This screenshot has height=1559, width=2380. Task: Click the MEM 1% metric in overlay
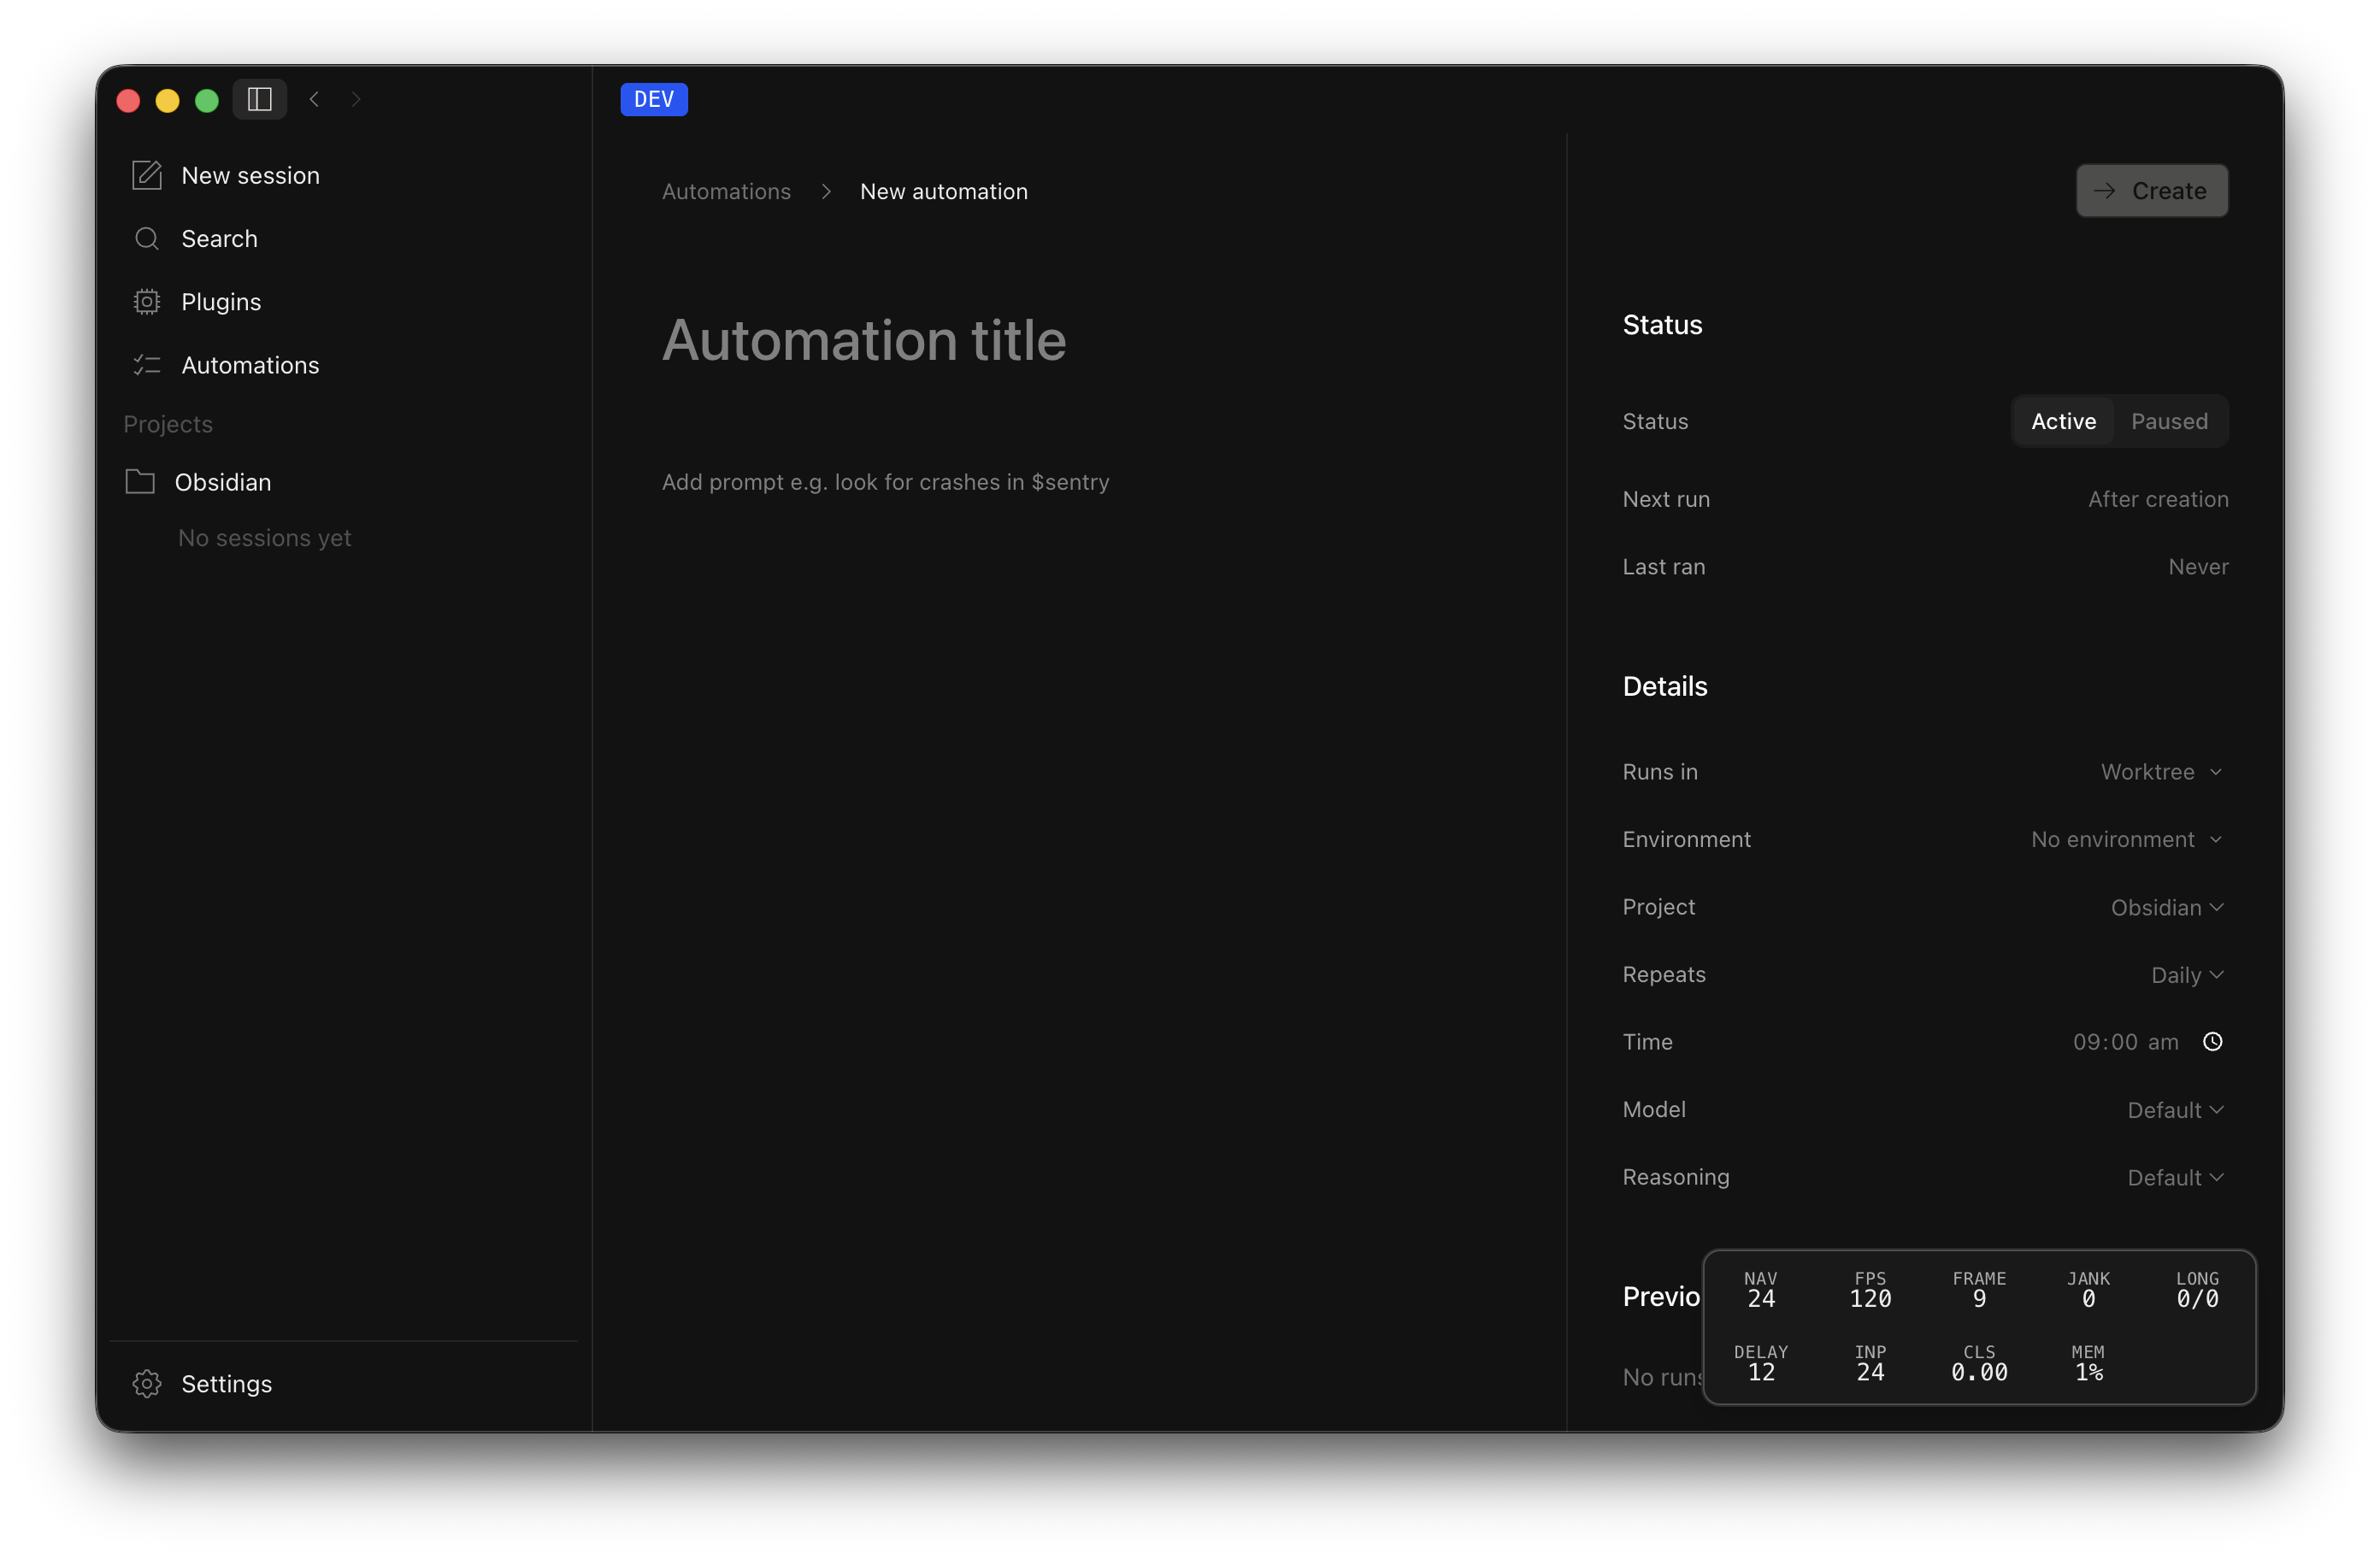tap(2088, 1363)
